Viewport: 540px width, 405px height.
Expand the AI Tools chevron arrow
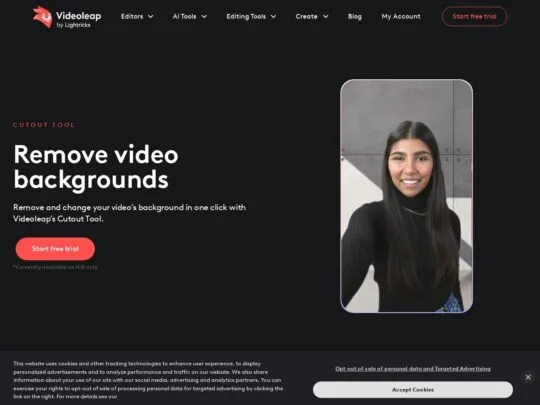click(x=204, y=17)
